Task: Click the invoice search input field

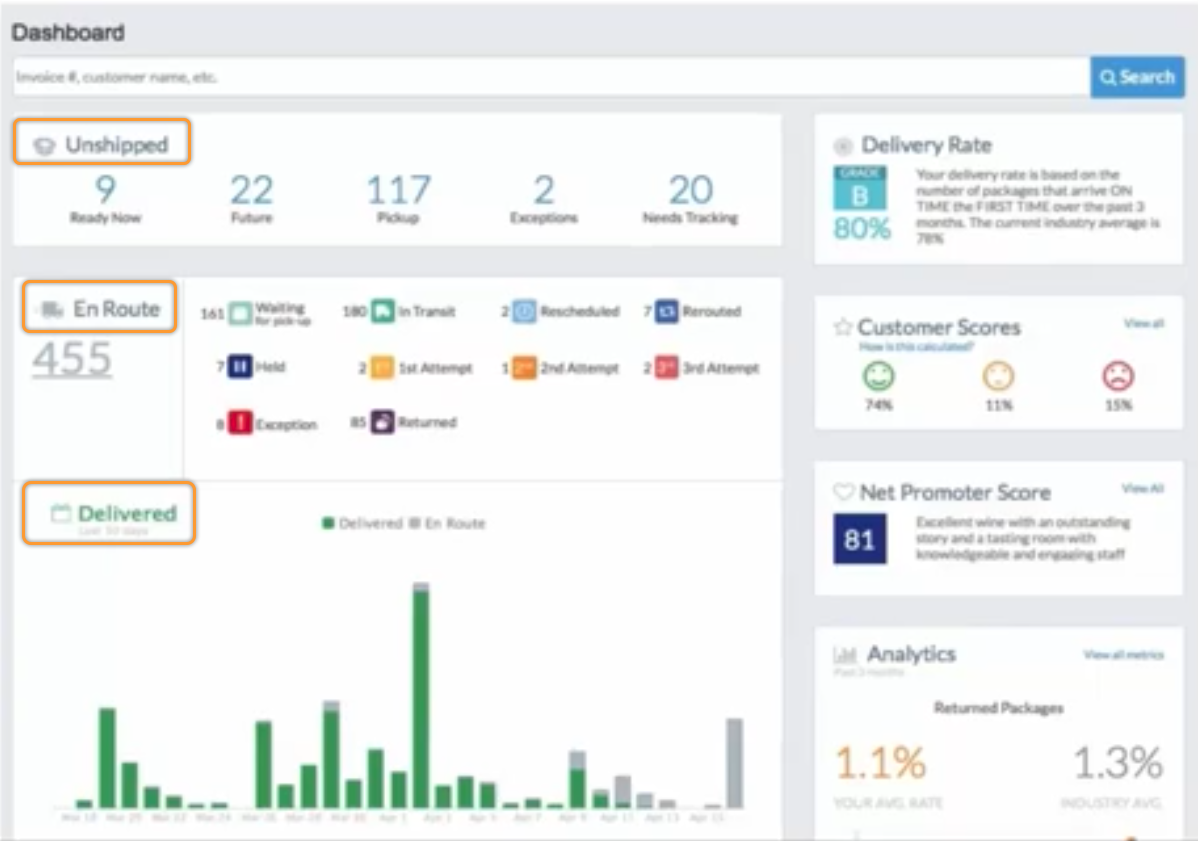Action: coord(550,77)
